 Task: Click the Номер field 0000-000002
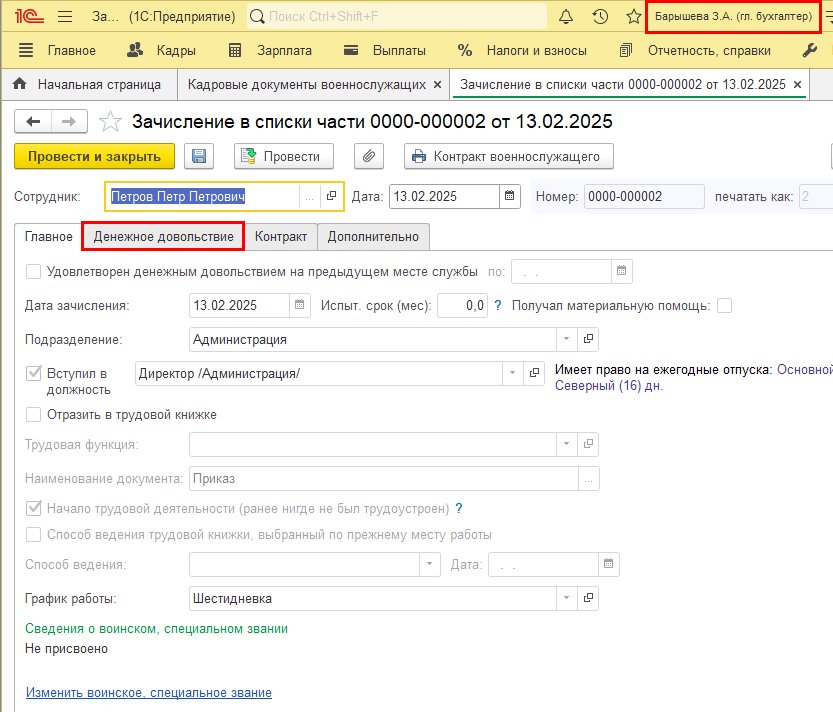coord(644,196)
